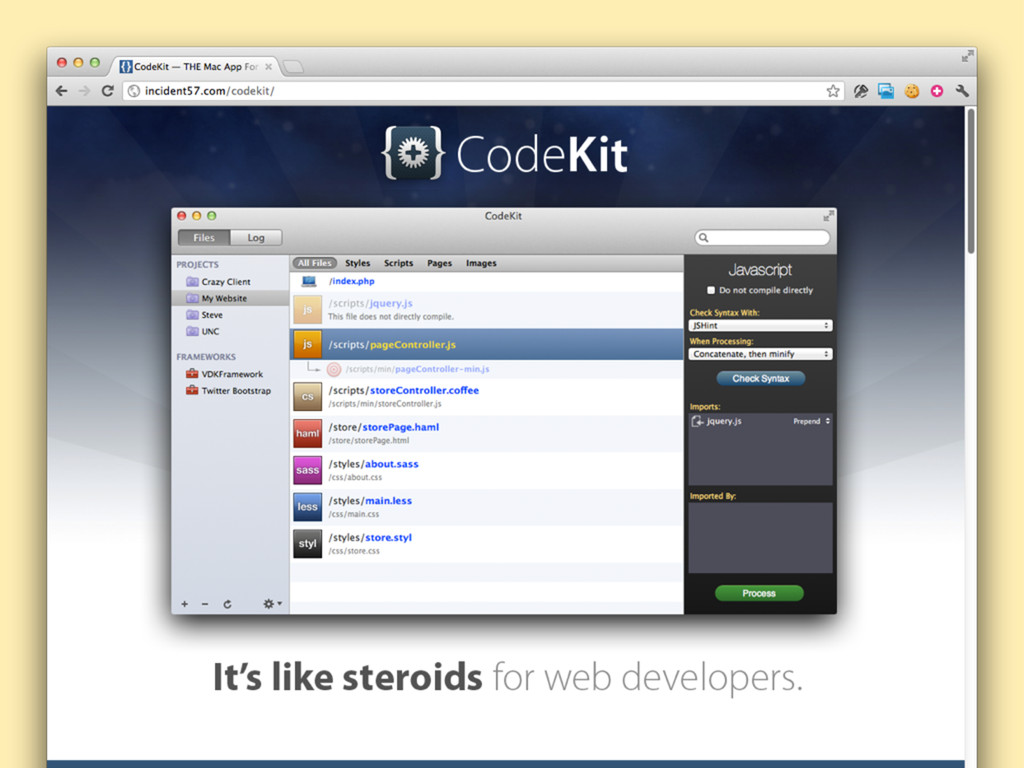Remove a project with the minus button

(204, 604)
